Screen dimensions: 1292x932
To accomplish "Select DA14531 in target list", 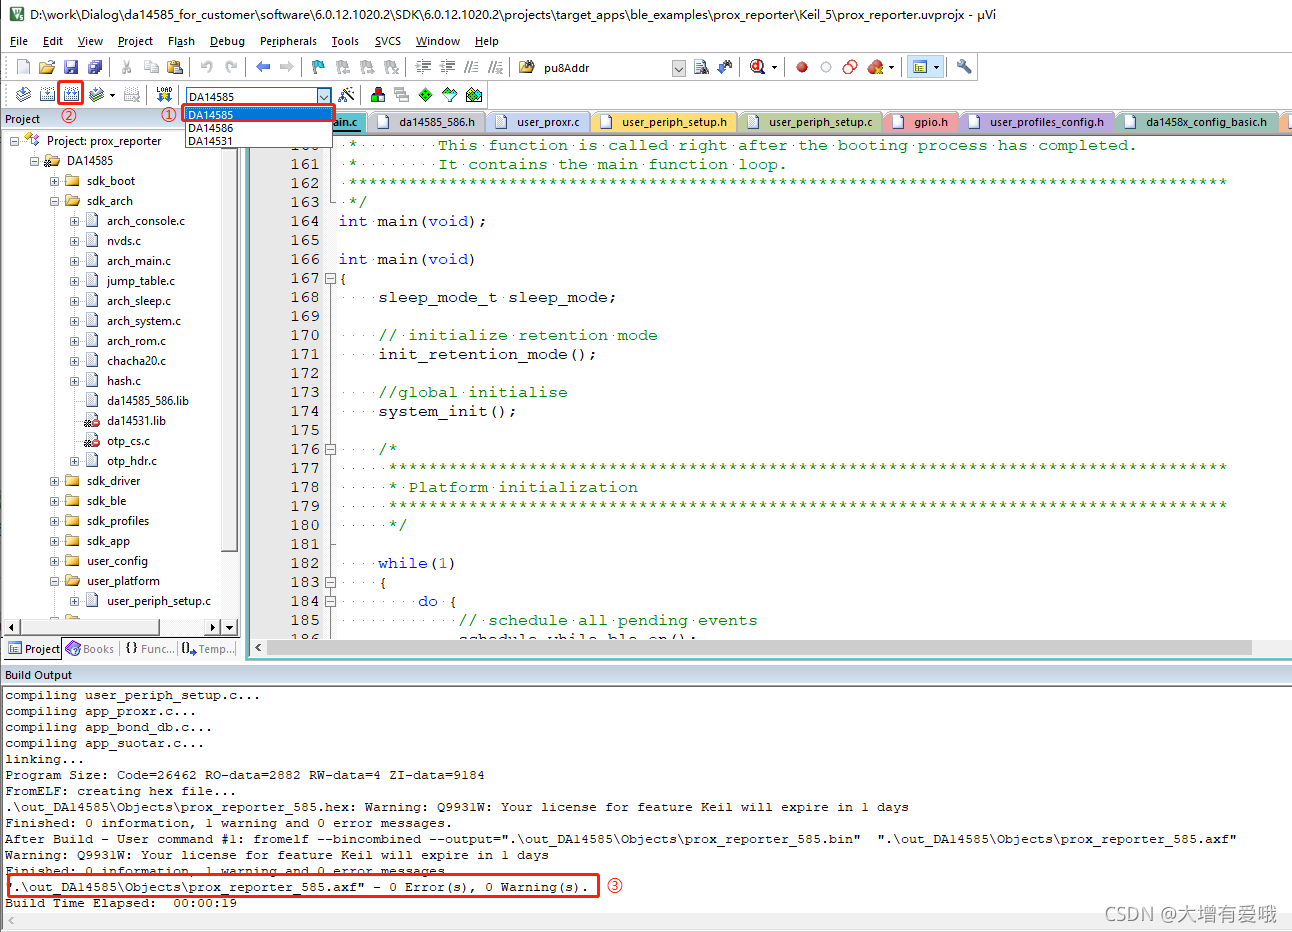I will [258, 141].
